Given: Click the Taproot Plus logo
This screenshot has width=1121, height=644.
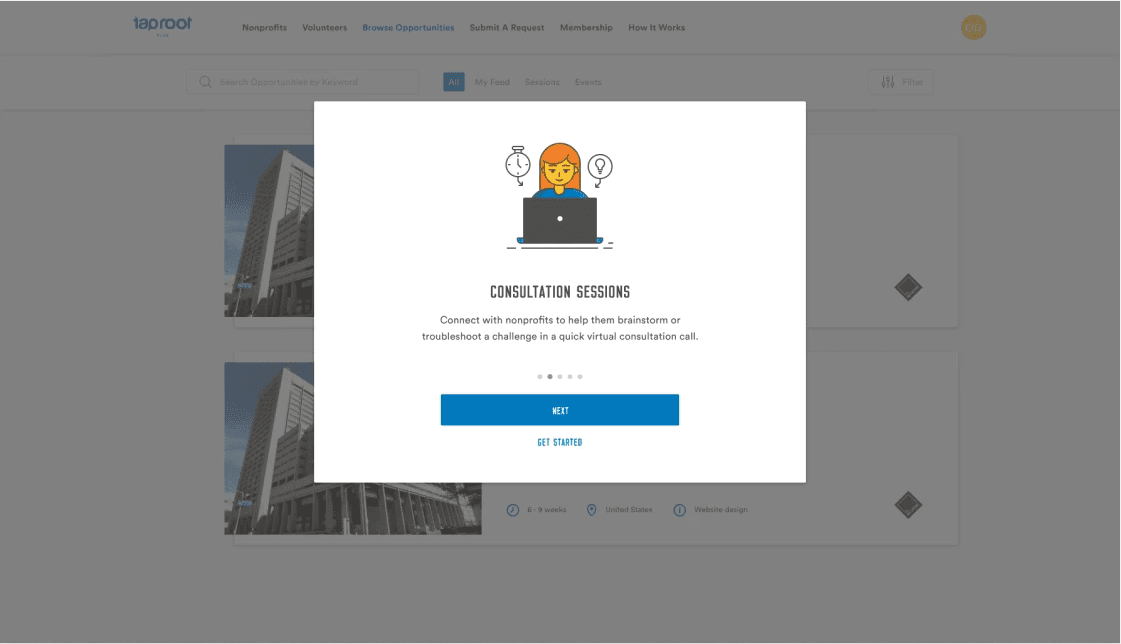Looking at the screenshot, I should click(x=162, y=26).
